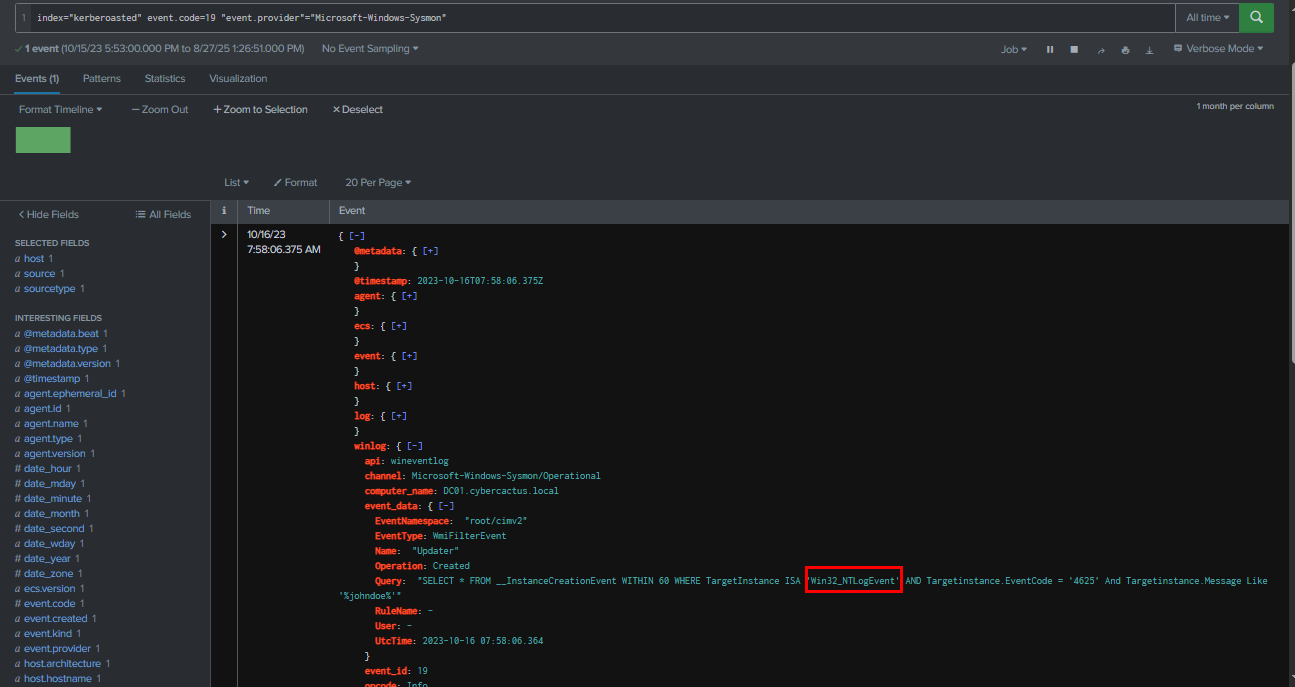The width and height of the screenshot is (1295, 687).
Task: Select the agent.name field link
Action: pyautogui.click(x=52, y=424)
